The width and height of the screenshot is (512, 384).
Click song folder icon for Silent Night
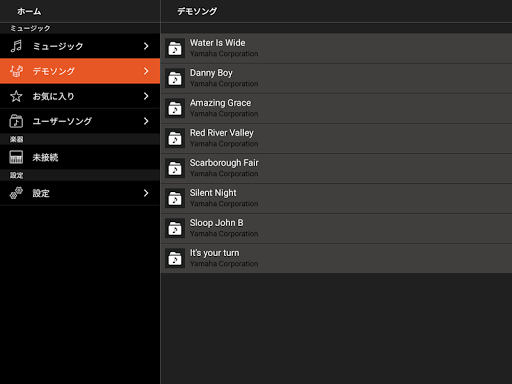click(175, 198)
